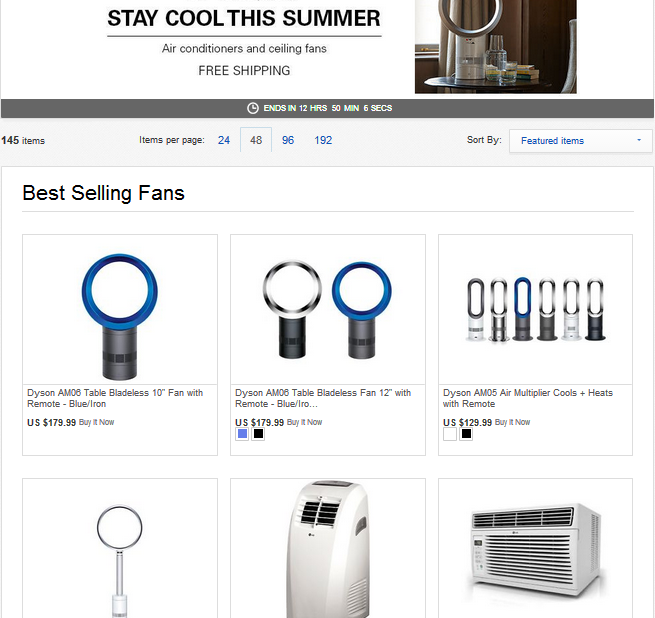655x618 pixels.
Task: Switch to 96 items per page
Action: (x=288, y=140)
